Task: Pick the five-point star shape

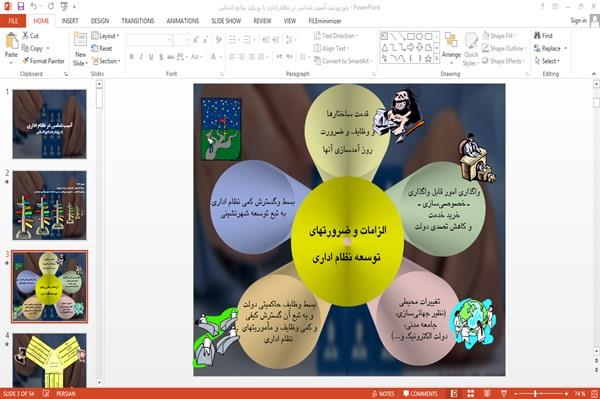Action: click(x=429, y=59)
